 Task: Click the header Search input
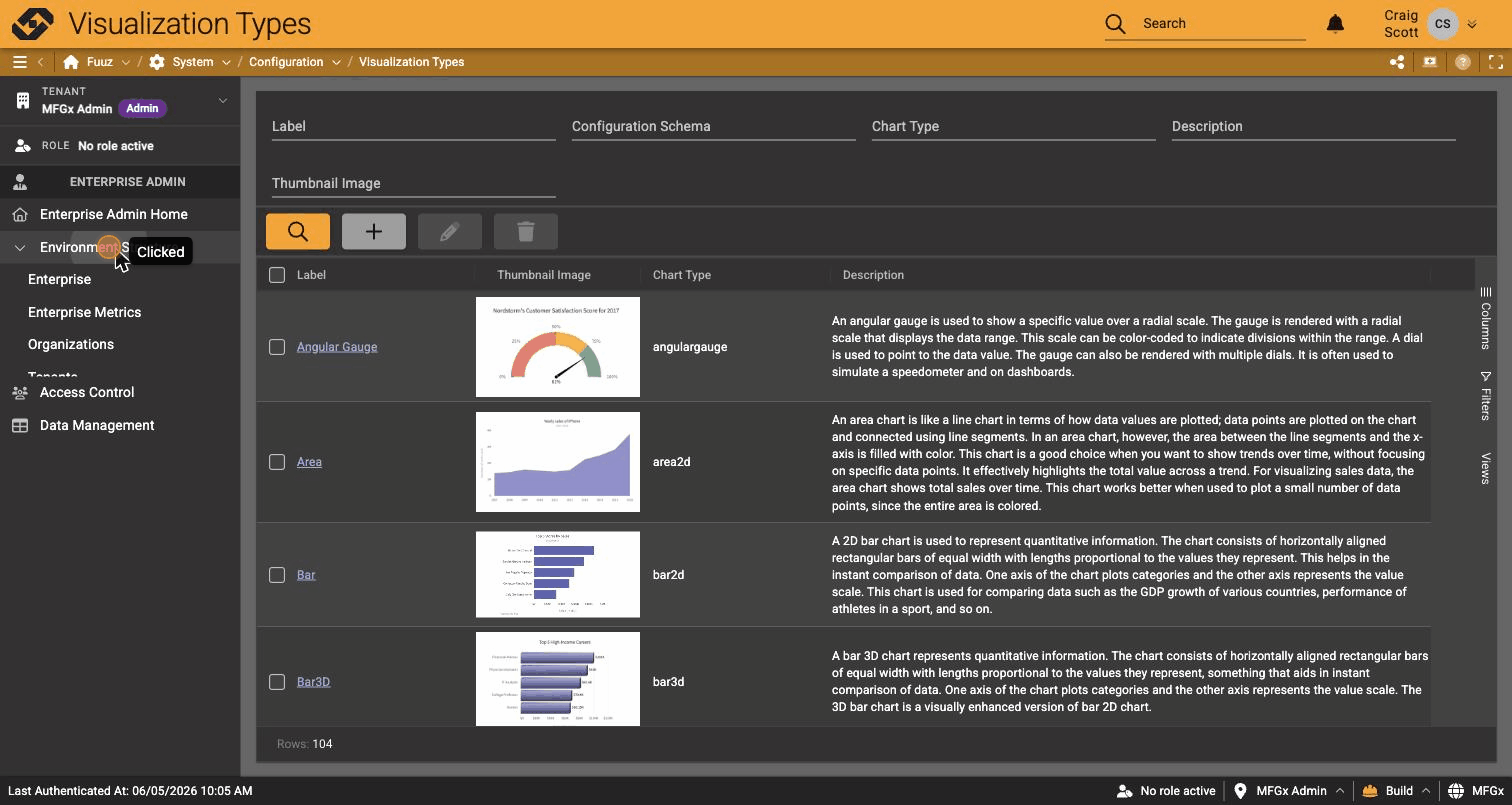(1223, 23)
